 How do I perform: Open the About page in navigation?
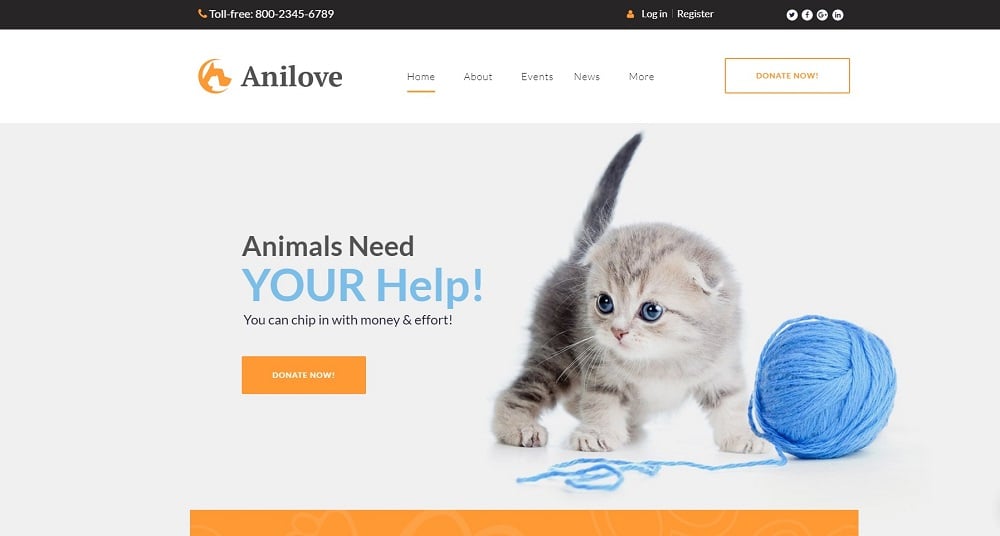pos(478,77)
